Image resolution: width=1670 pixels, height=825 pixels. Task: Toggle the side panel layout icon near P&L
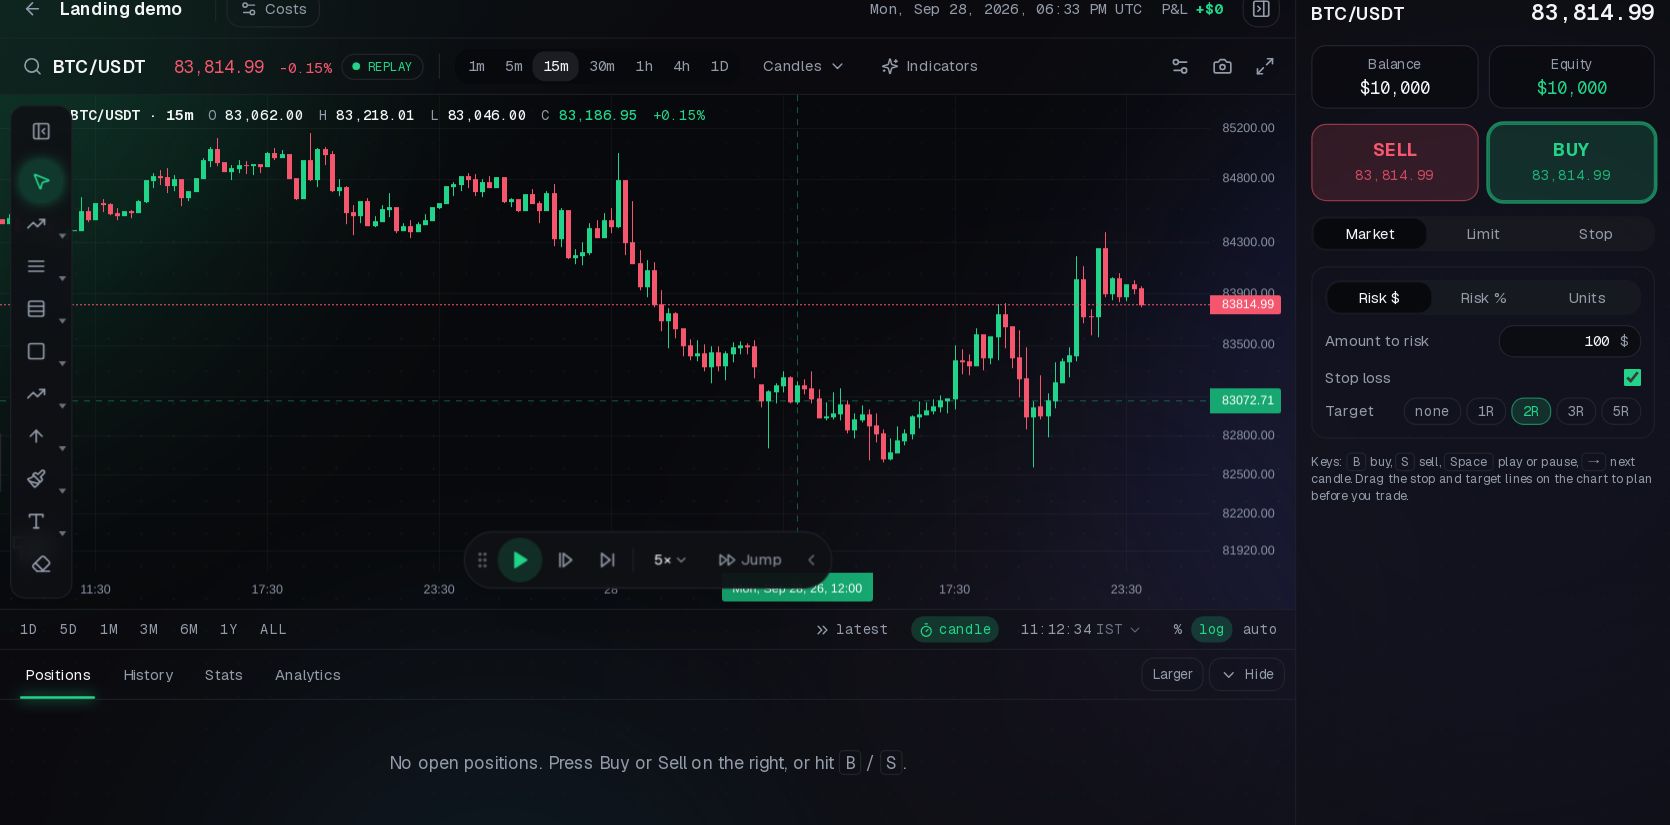1261,9
